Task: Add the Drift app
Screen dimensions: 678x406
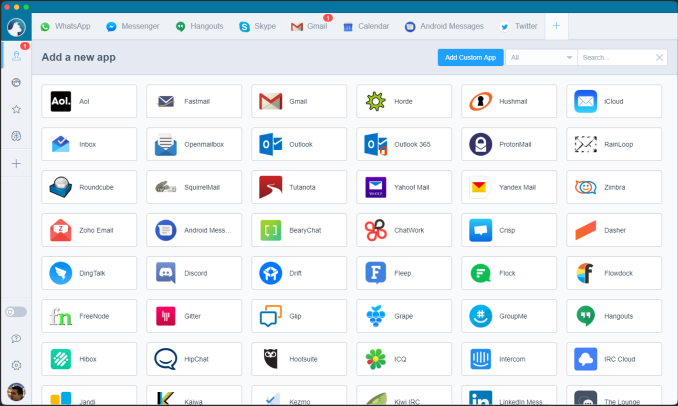Action: click(299, 273)
